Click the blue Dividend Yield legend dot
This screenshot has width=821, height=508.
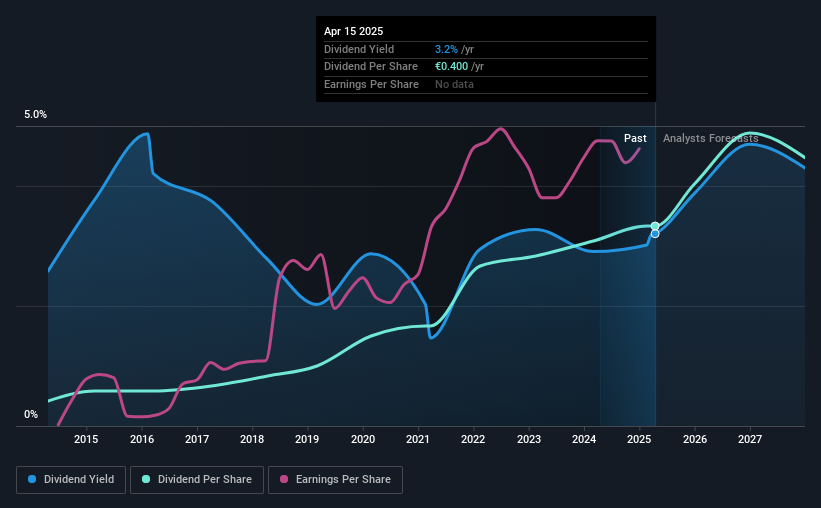[x=32, y=479]
